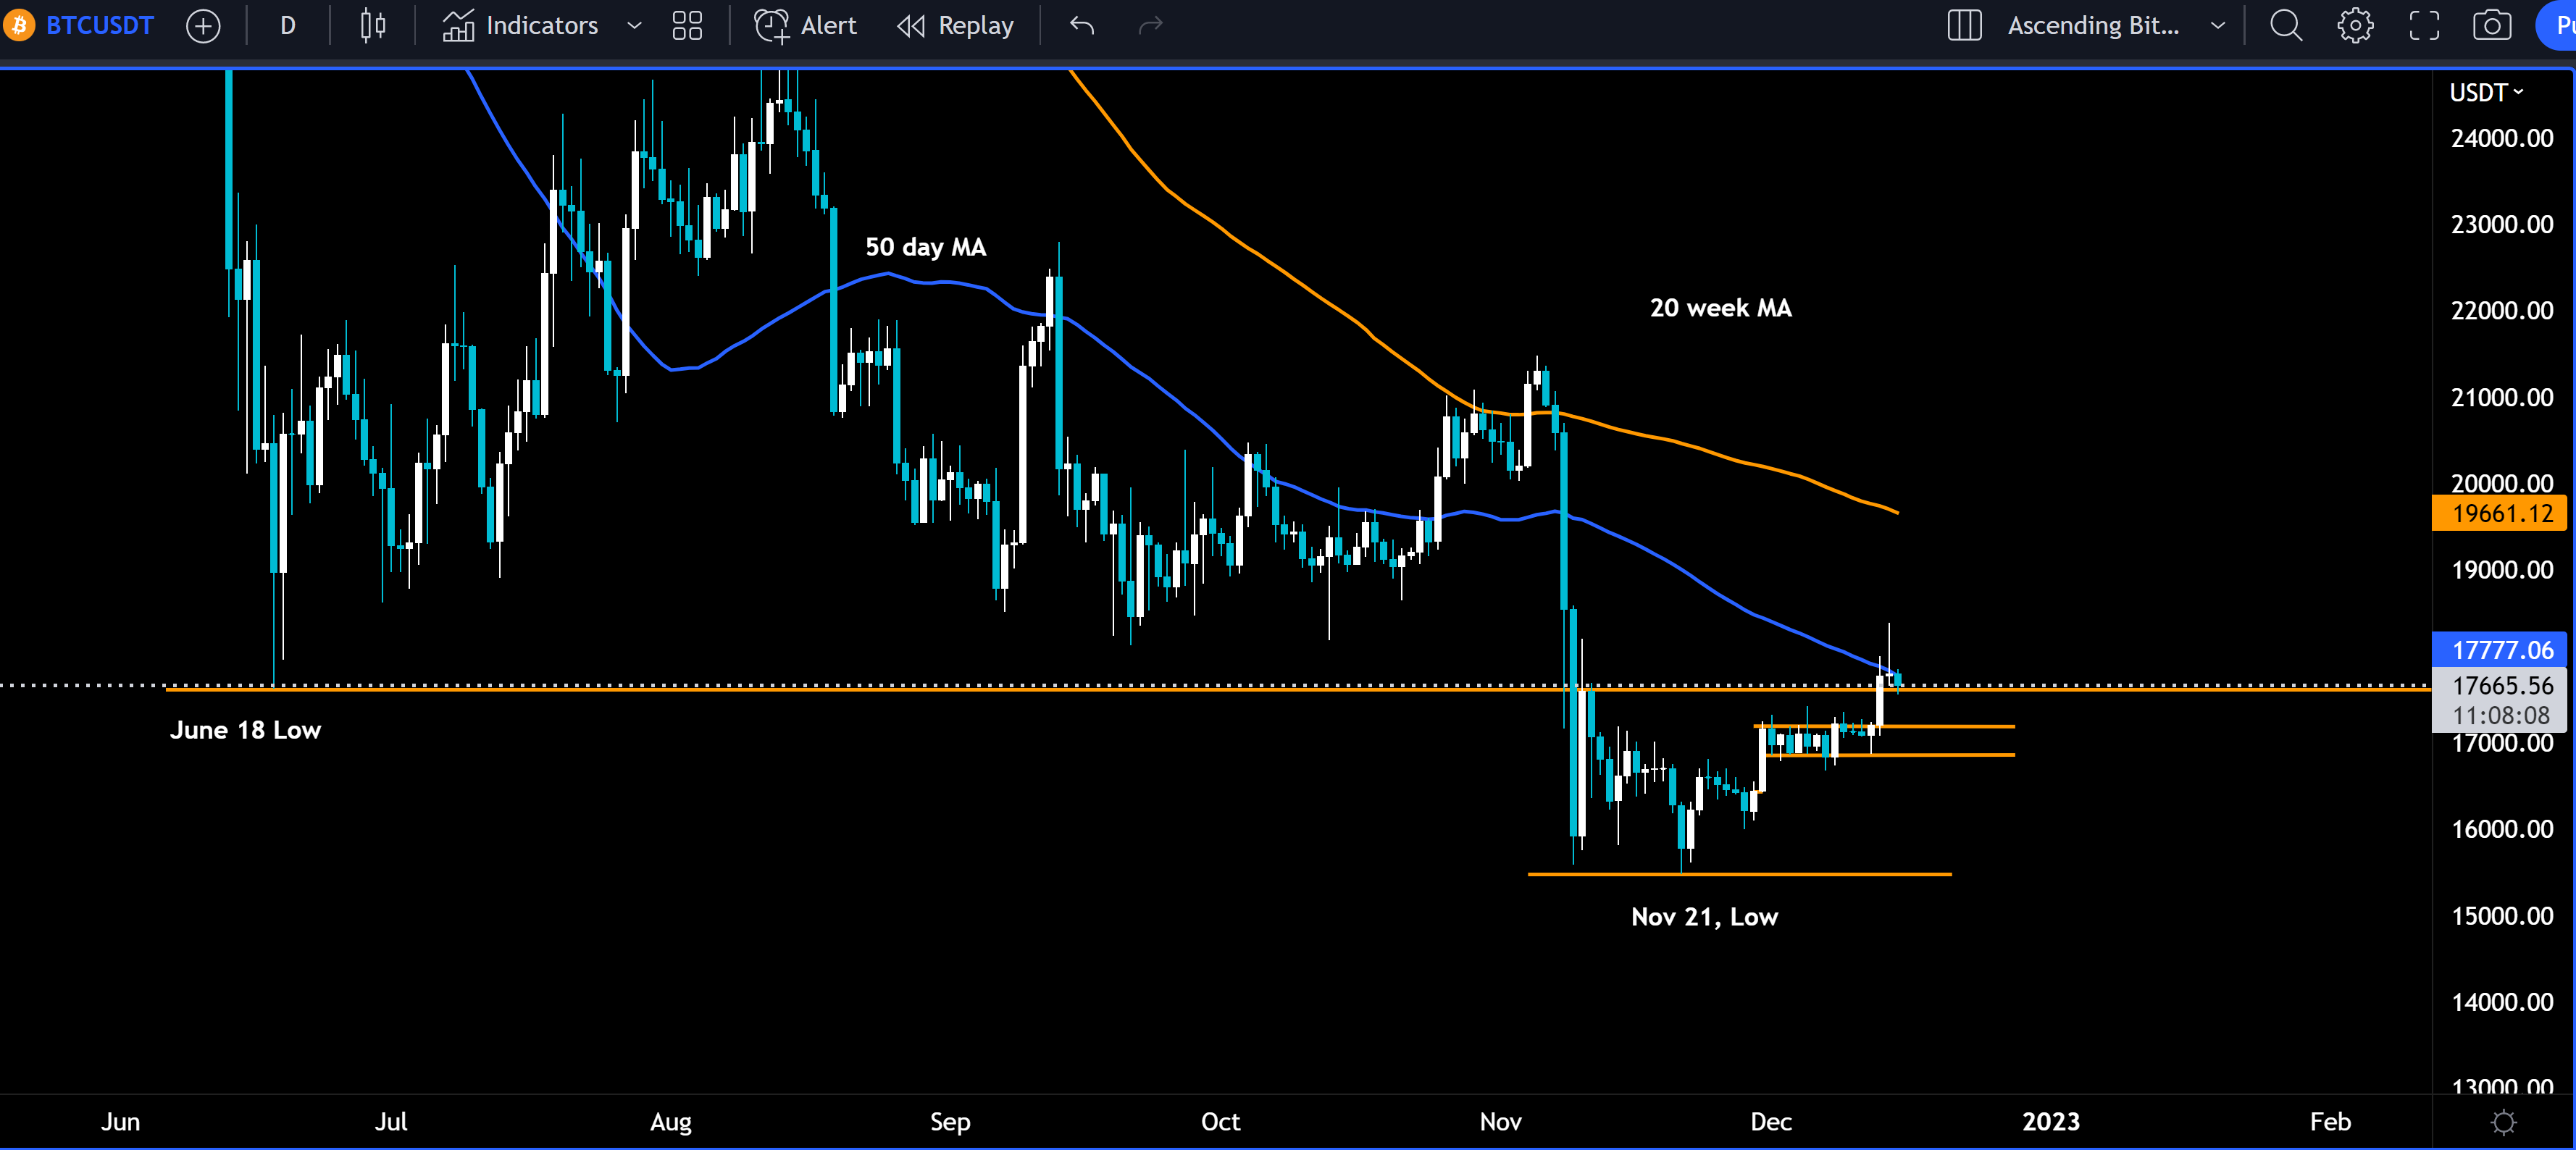Create a new Alert

tap(805, 26)
